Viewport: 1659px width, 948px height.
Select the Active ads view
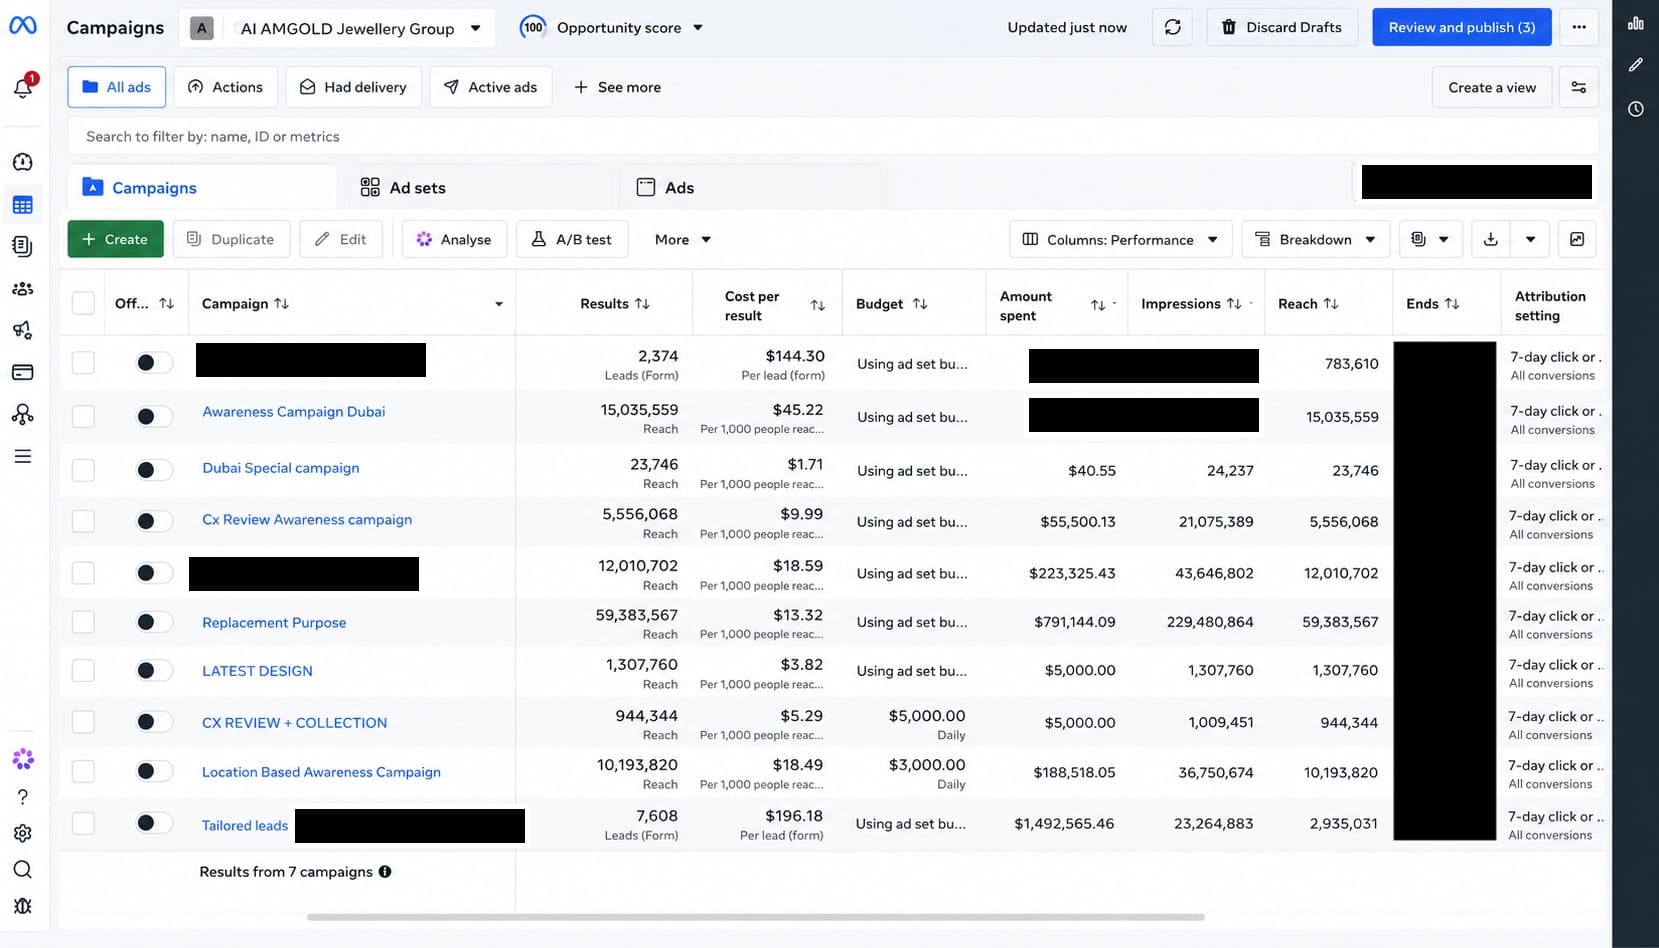pyautogui.click(x=490, y=87)
